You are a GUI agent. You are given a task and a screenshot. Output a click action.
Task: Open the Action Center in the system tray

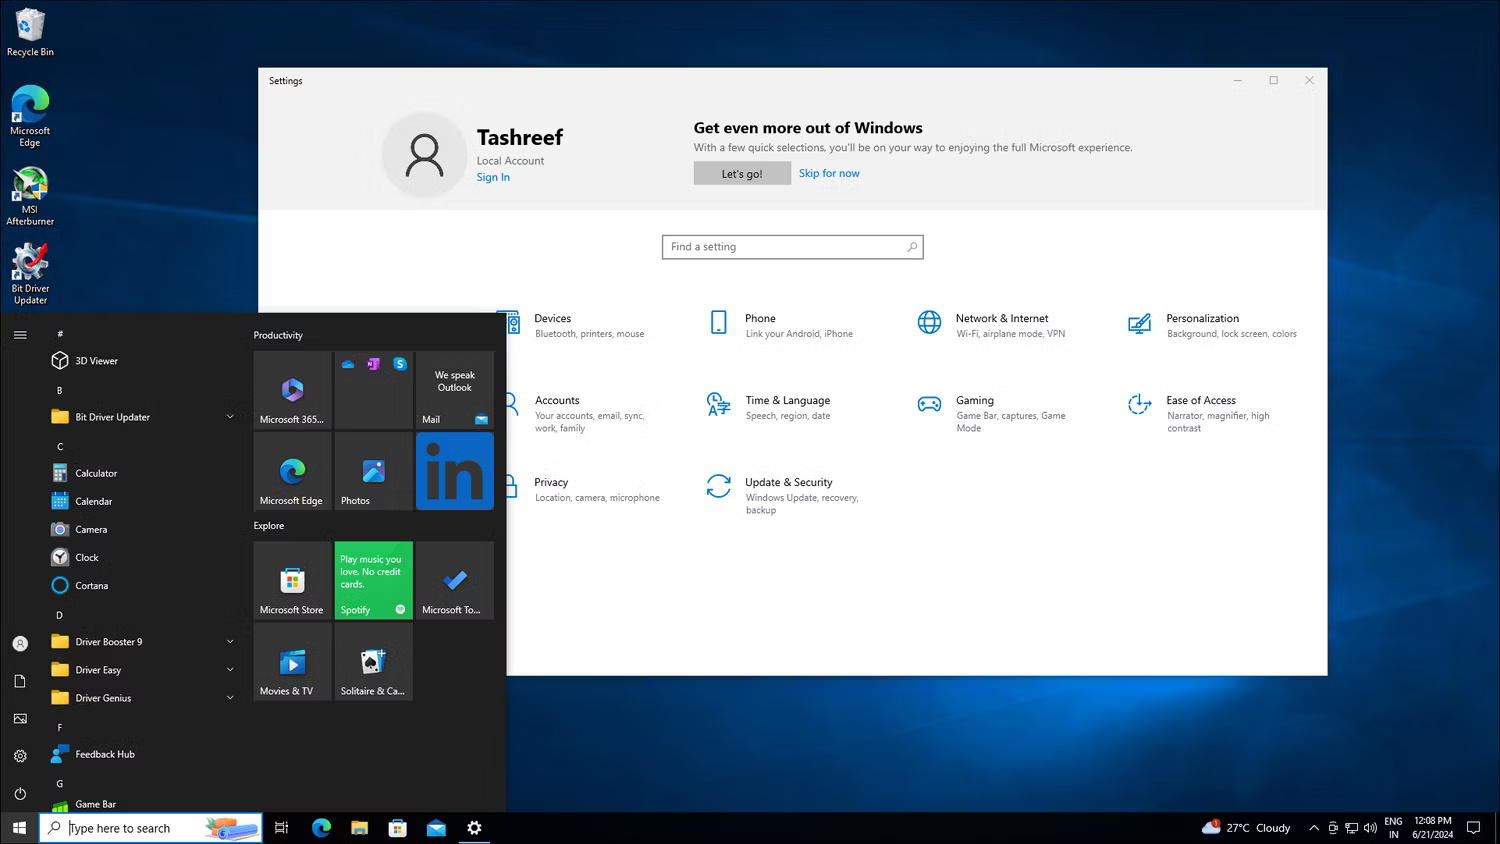click(1473, 828)
